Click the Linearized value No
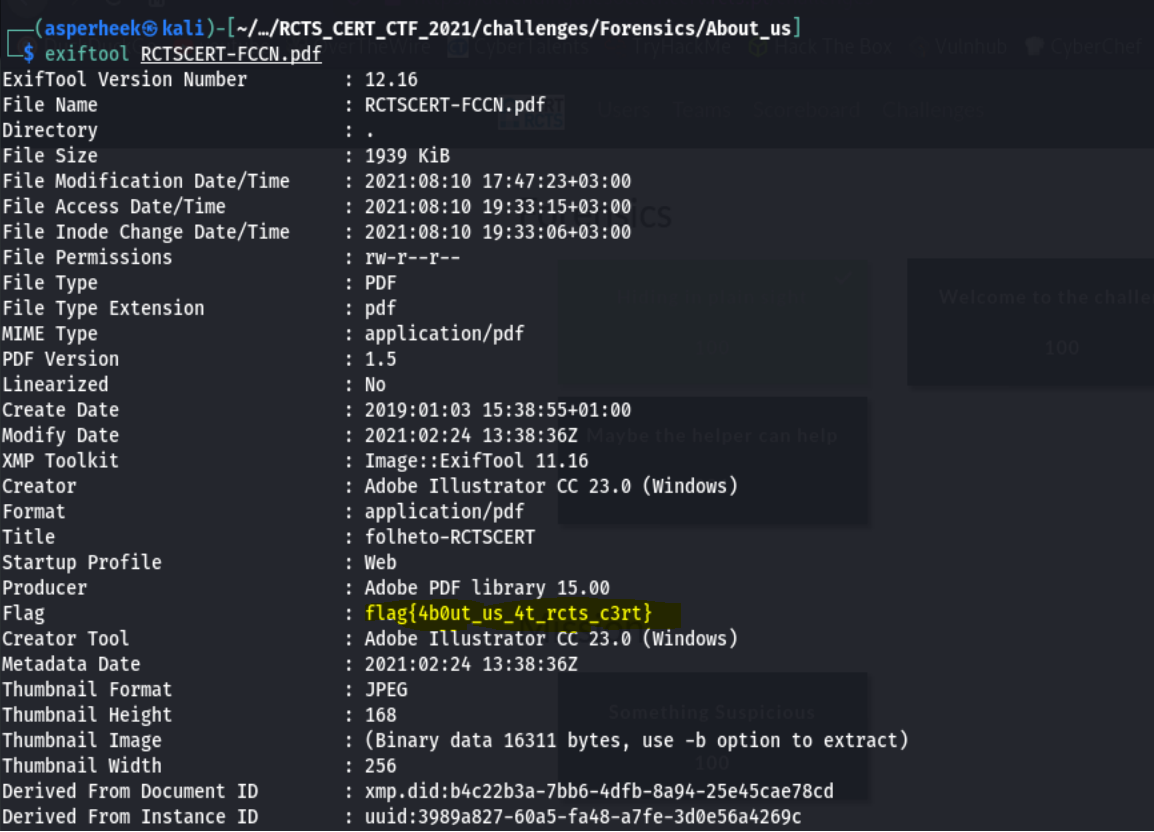The height and width of the screenshot is (832, 1154). pos(375,384)
